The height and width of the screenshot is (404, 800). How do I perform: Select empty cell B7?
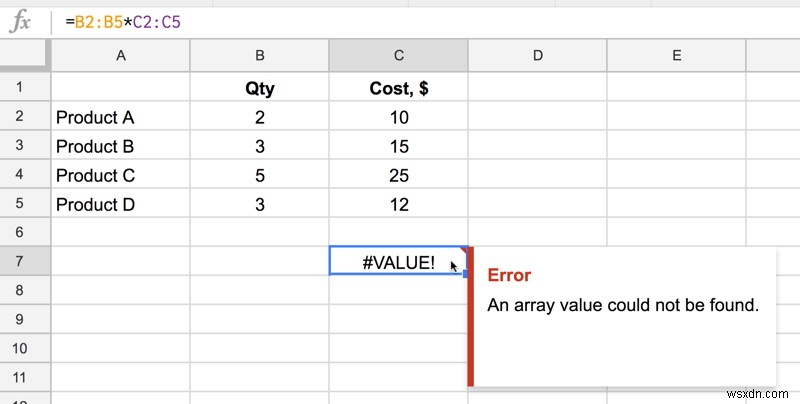tap(260, 261)
